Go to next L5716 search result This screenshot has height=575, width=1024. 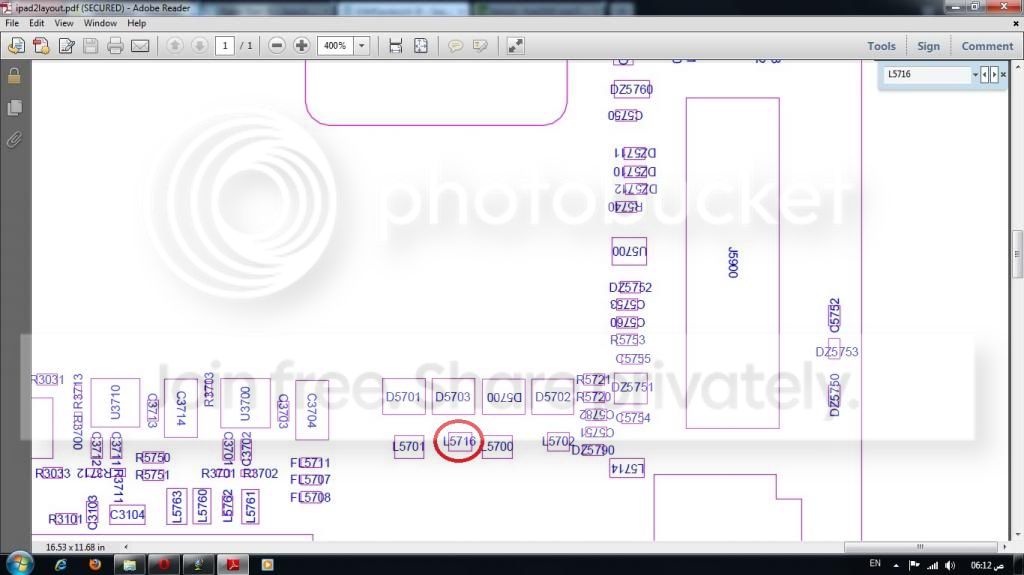click(x=994, y=75)
